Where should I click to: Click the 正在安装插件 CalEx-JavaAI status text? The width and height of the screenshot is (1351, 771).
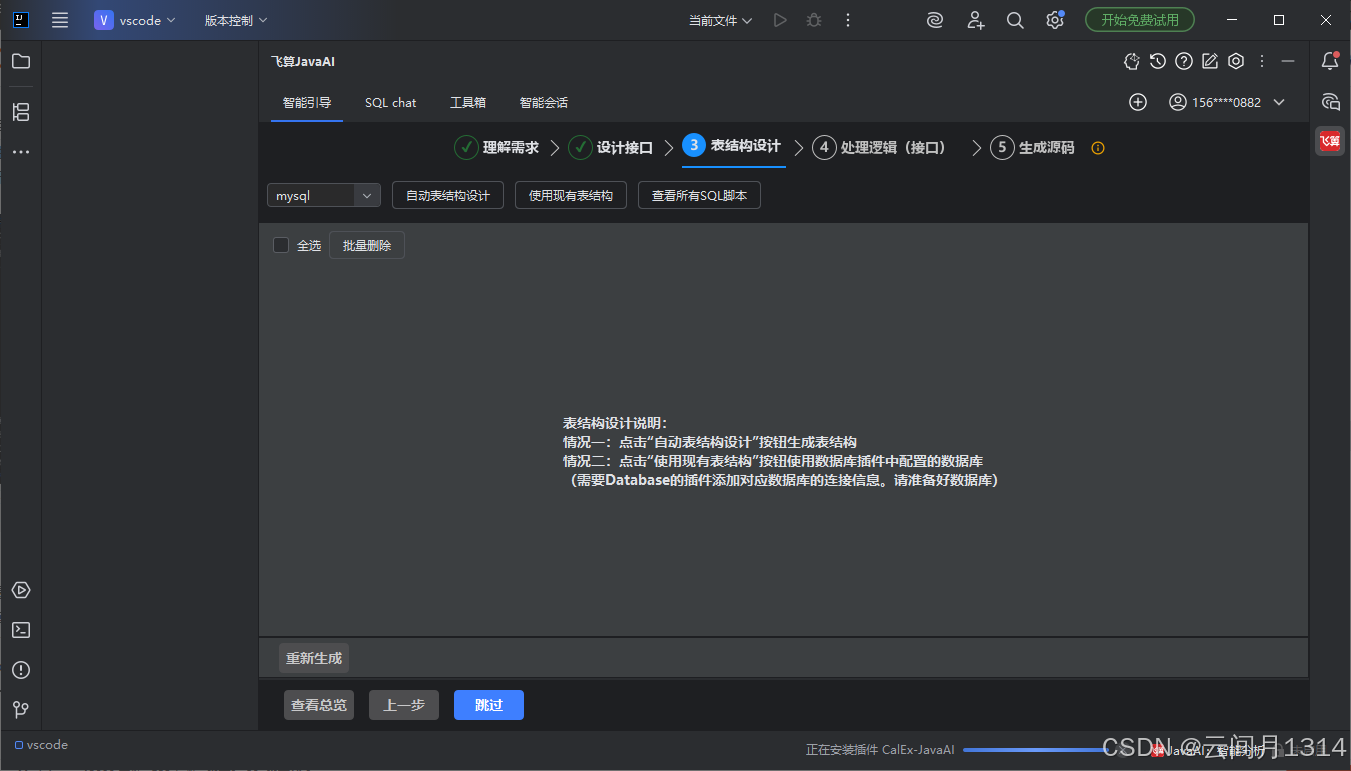pyautogui.click(x=880, y=750)
